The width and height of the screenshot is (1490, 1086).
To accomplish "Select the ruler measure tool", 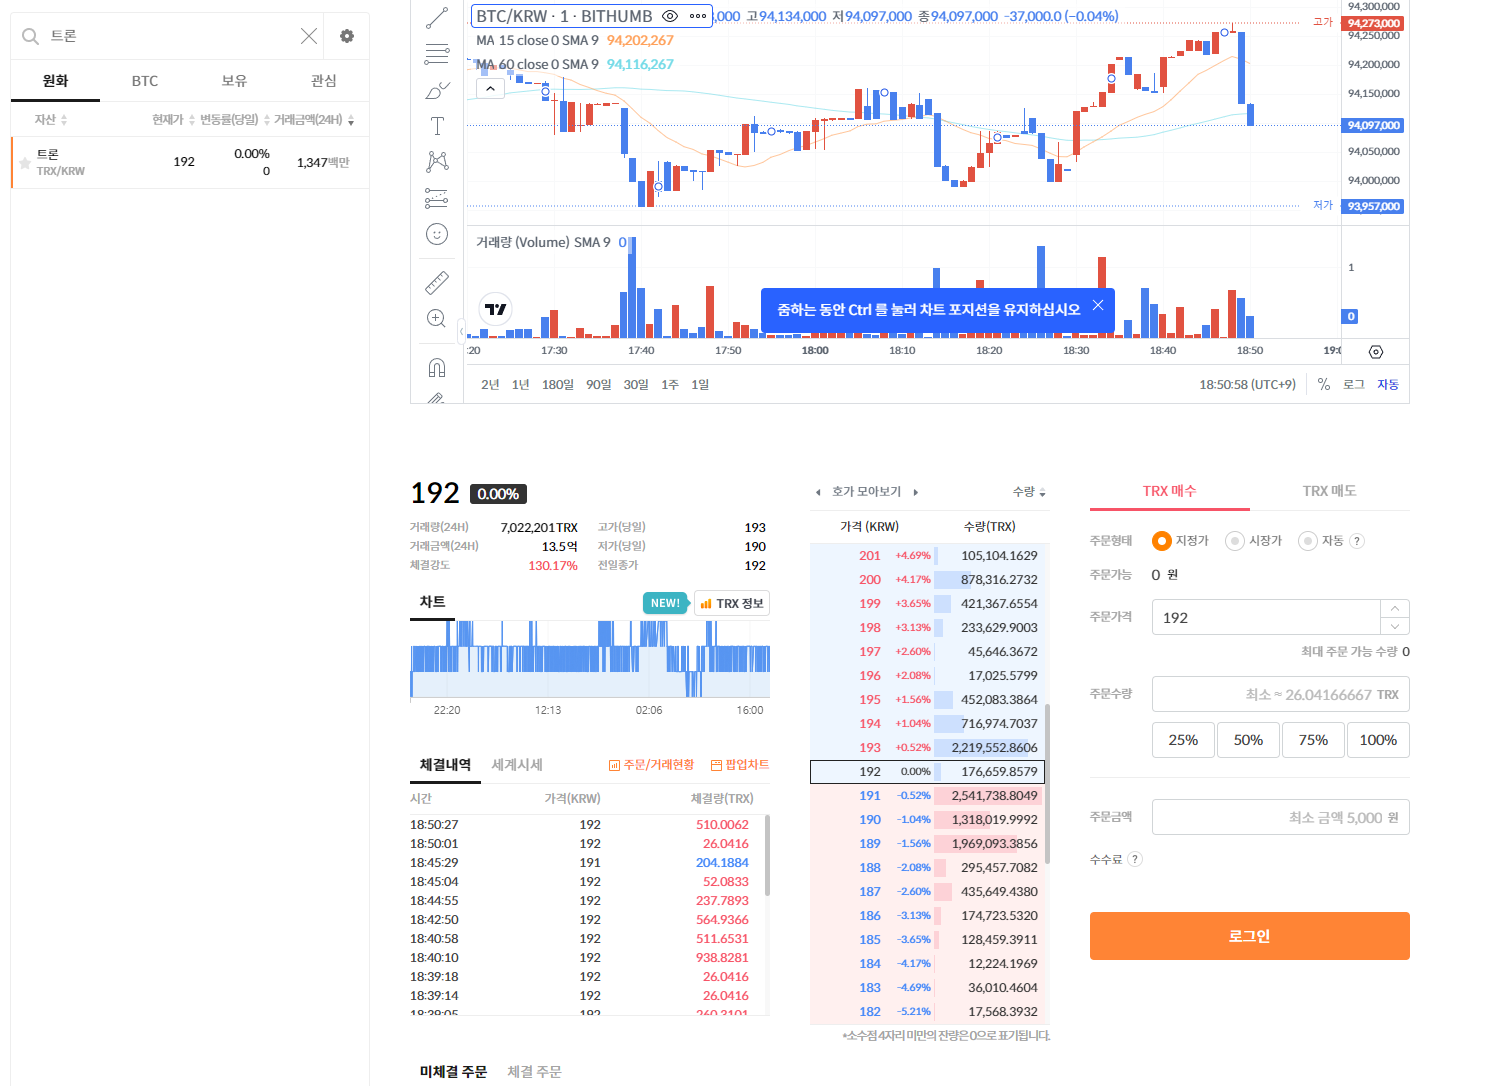I will (x=437, y=282).
